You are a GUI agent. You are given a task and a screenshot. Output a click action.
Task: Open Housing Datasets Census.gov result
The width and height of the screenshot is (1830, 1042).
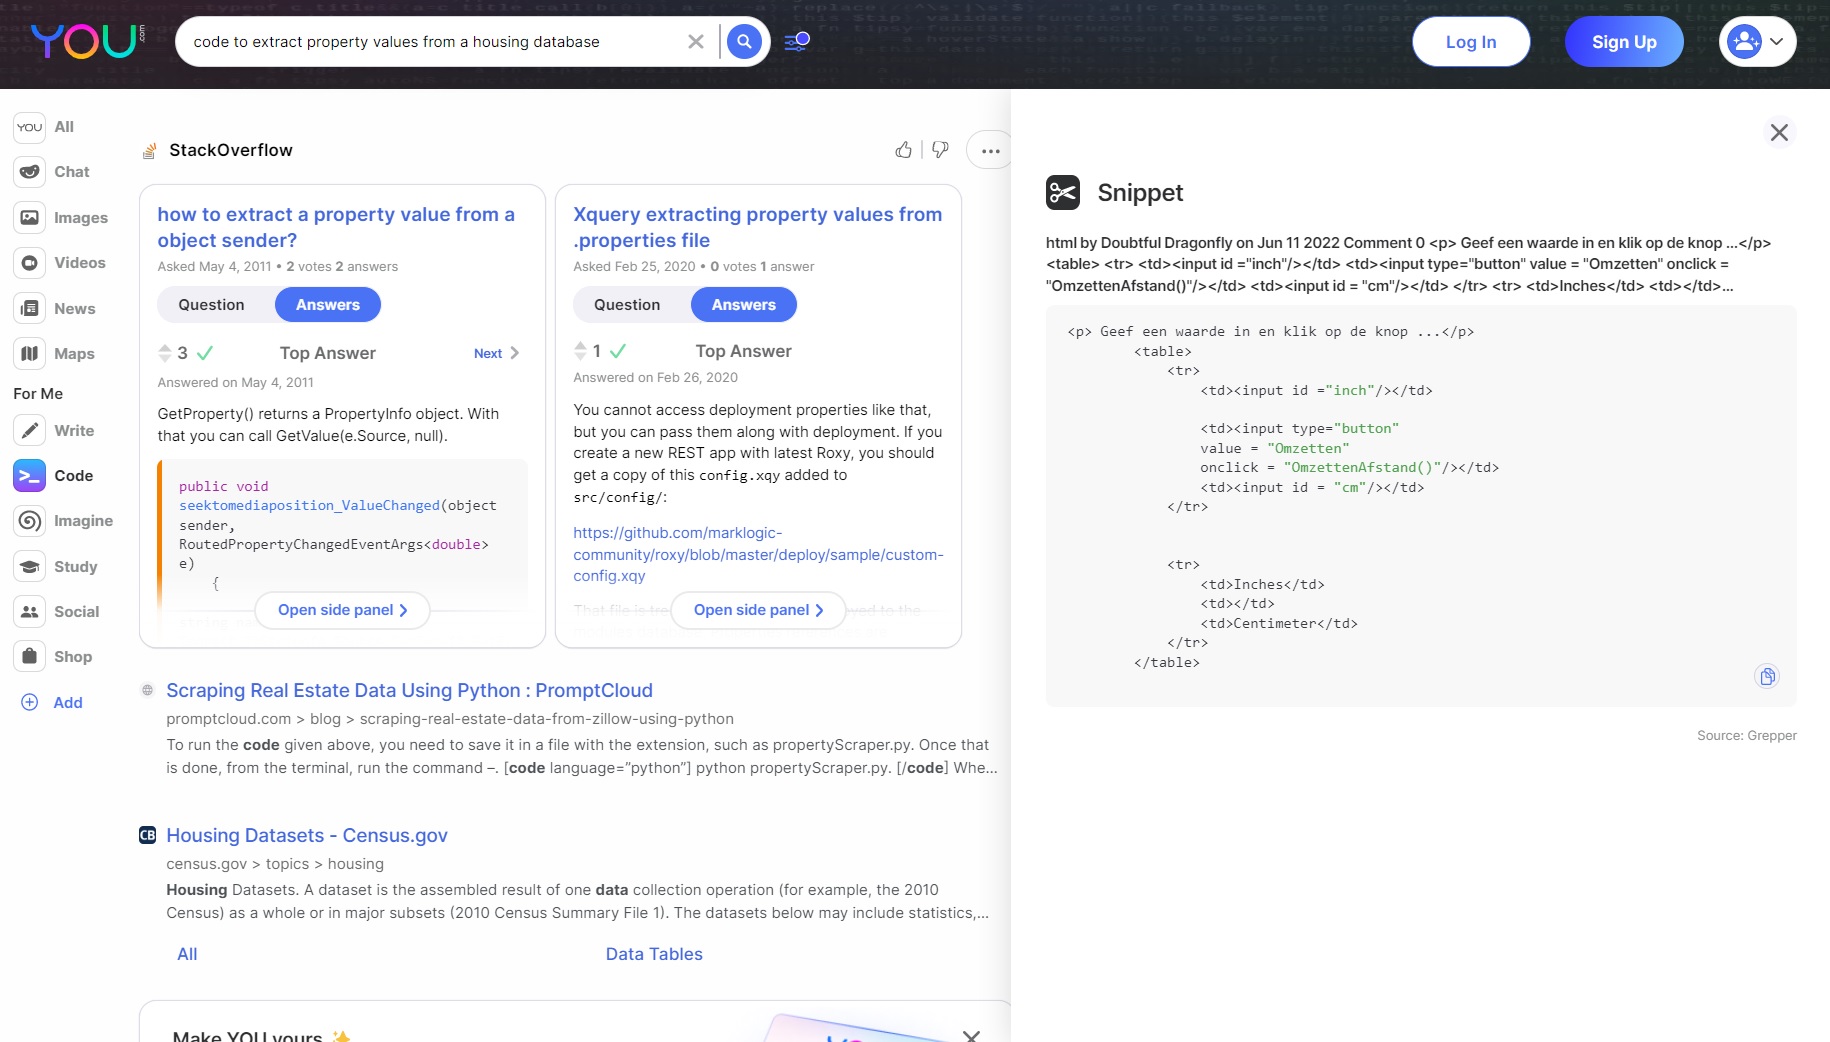click(306, 835)
